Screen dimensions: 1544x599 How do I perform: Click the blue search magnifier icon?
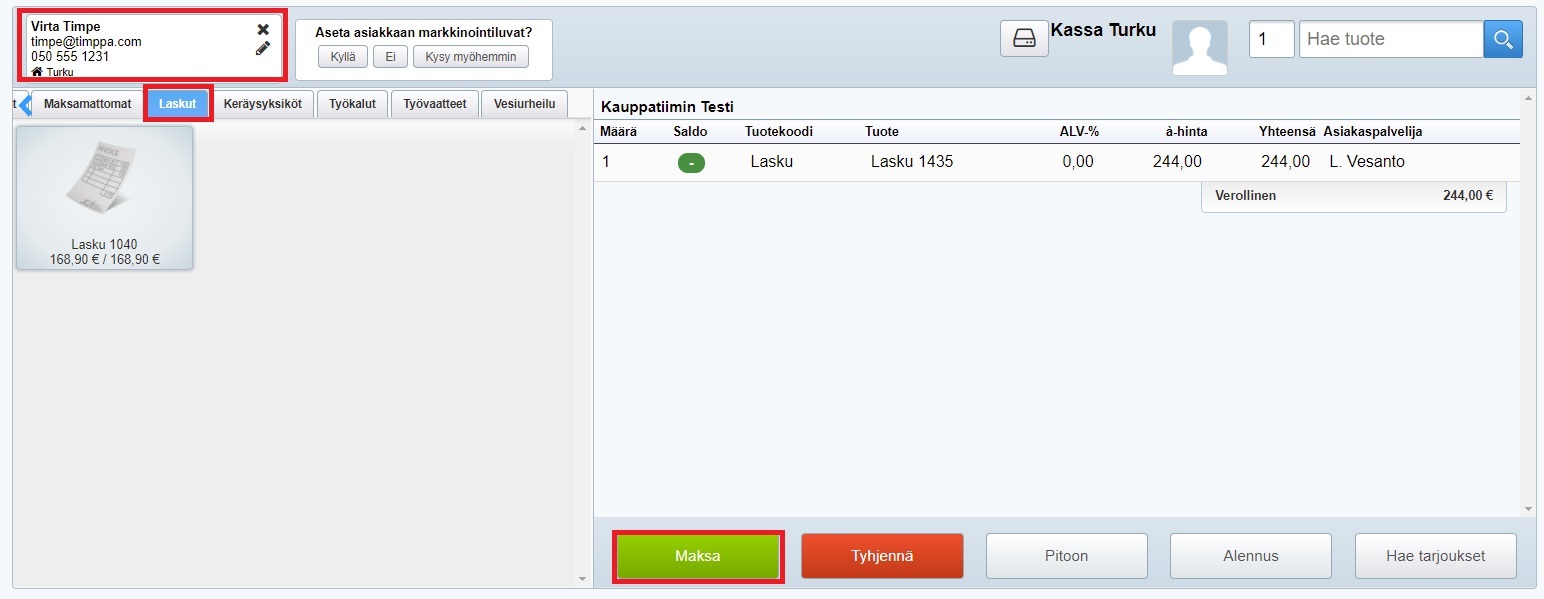tap(1502, 39)
